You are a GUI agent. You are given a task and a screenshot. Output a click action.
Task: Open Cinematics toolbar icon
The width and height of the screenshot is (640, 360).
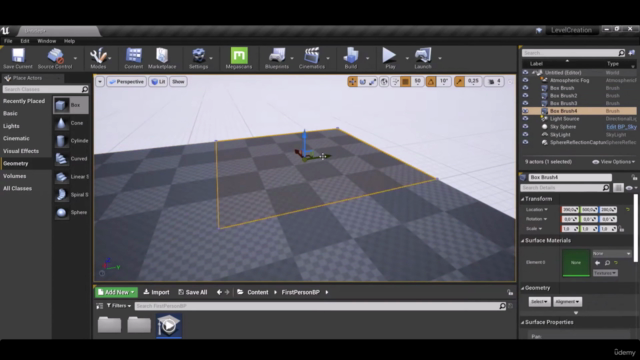pyautogui.click(x=312, y=58)
